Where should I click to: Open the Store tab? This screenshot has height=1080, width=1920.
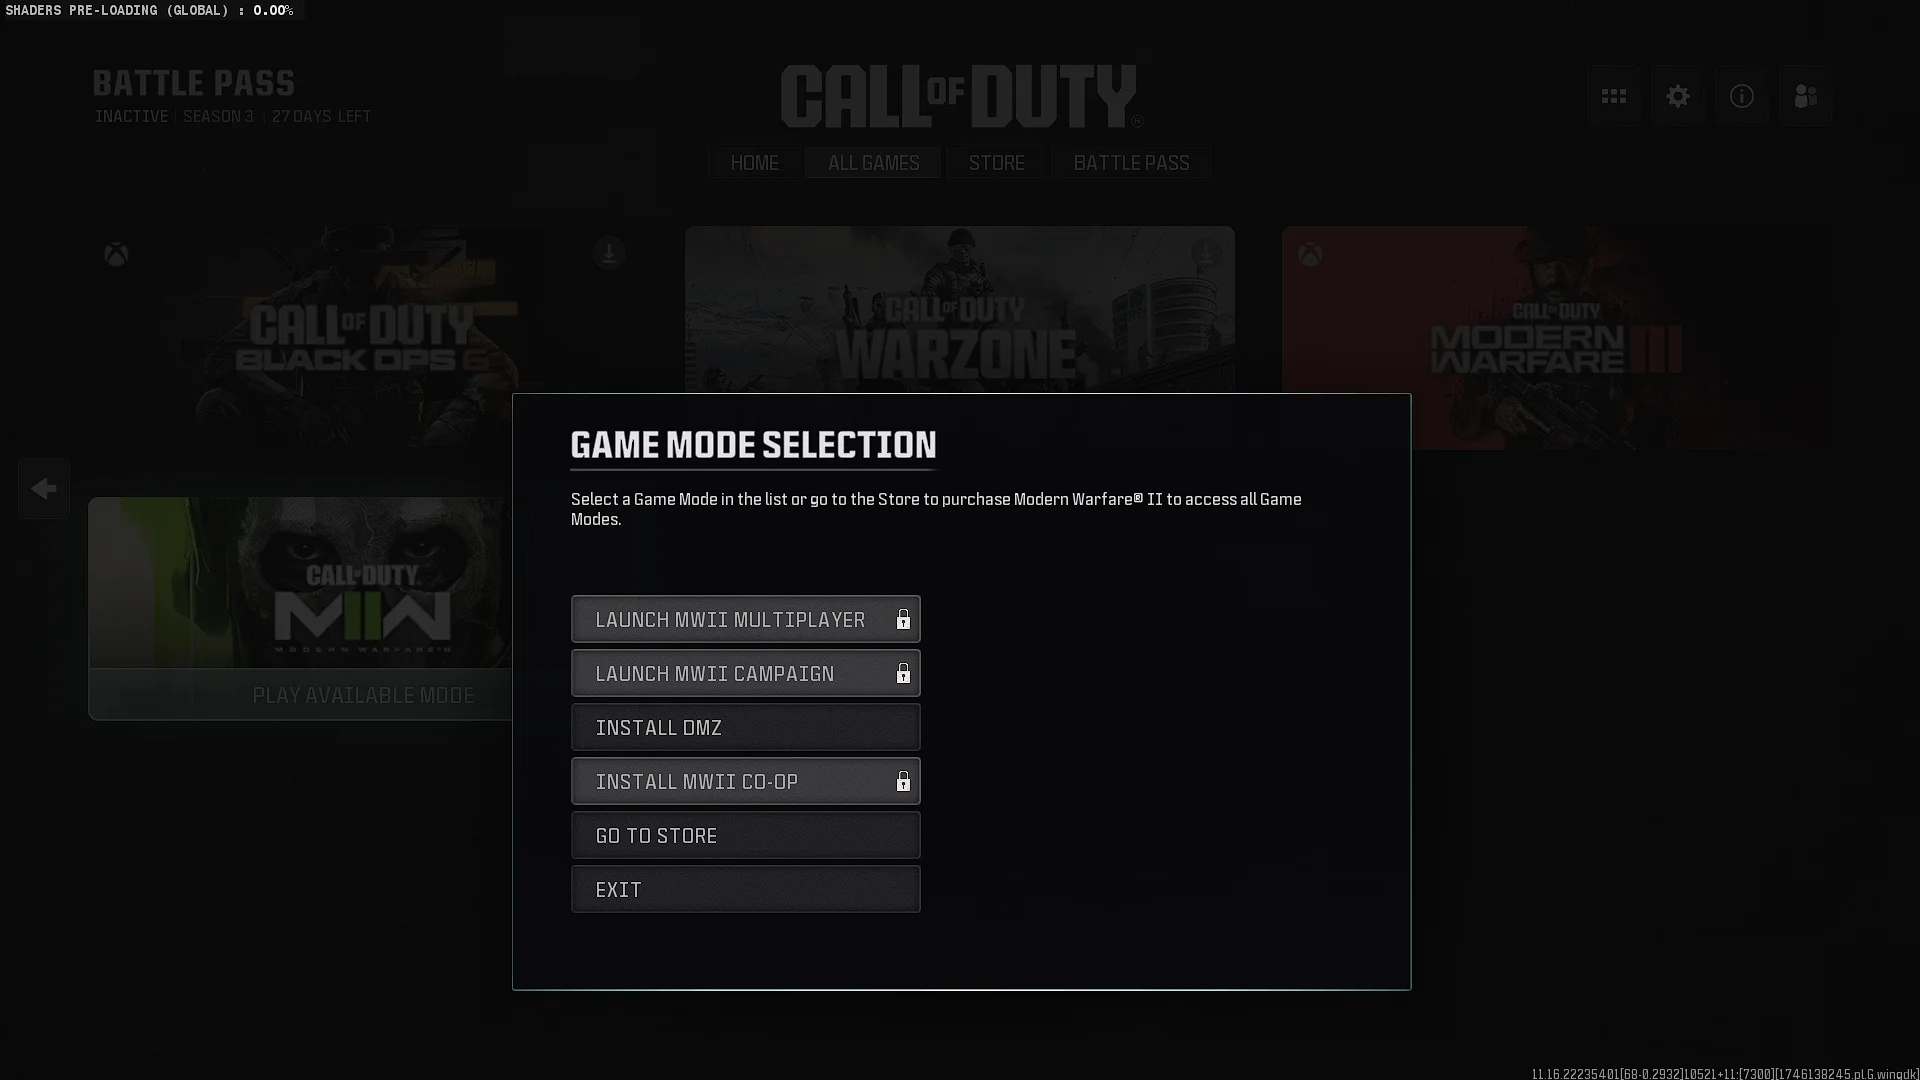tap(996, 163)
